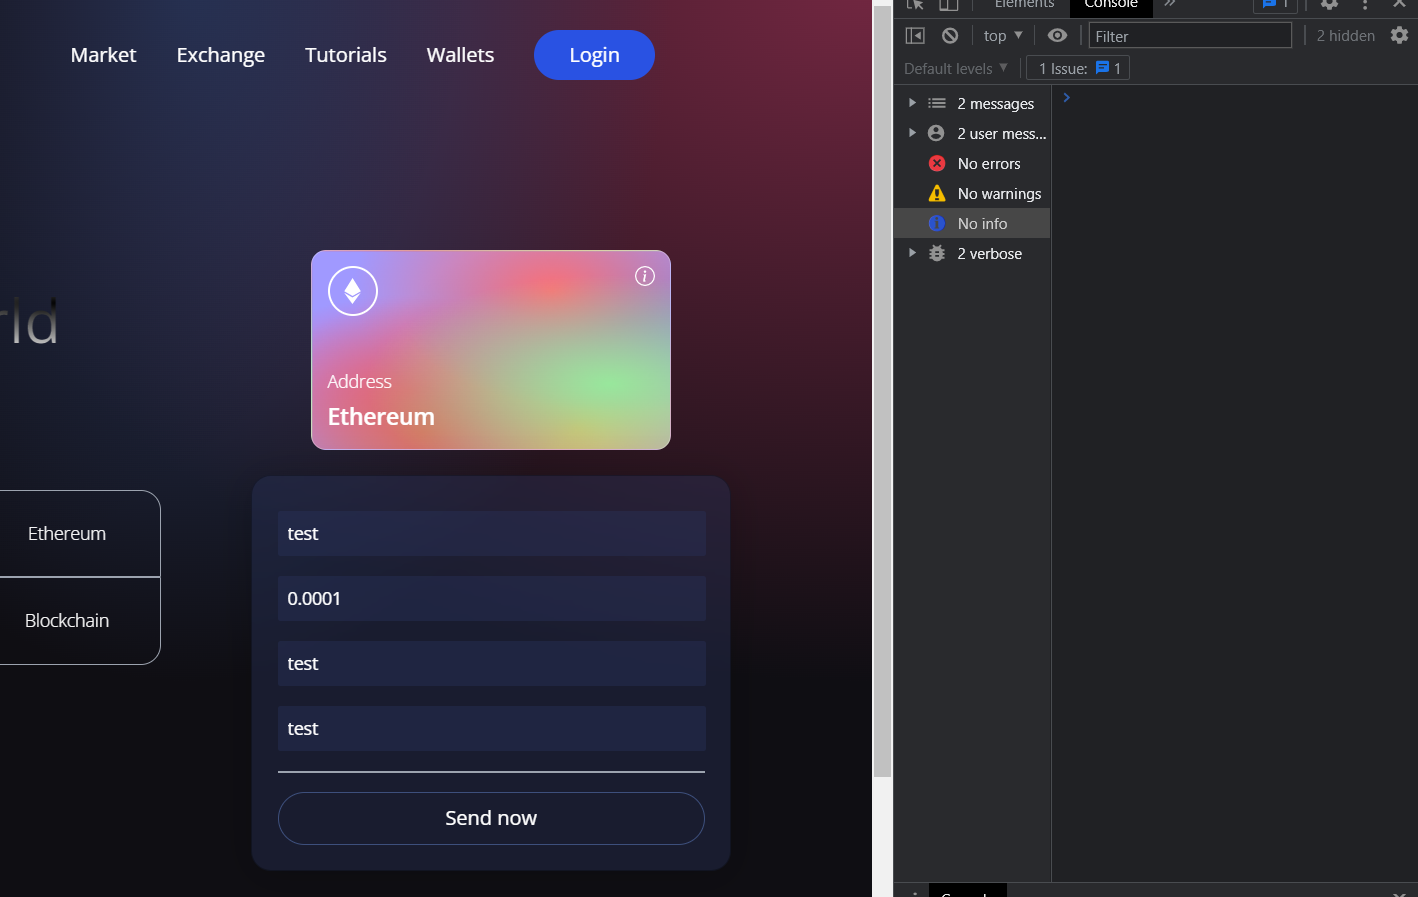This screenshot has width=1418, height=897.
Task: Click the info icon on the Ethereum card
Action: tap(644, 276)
